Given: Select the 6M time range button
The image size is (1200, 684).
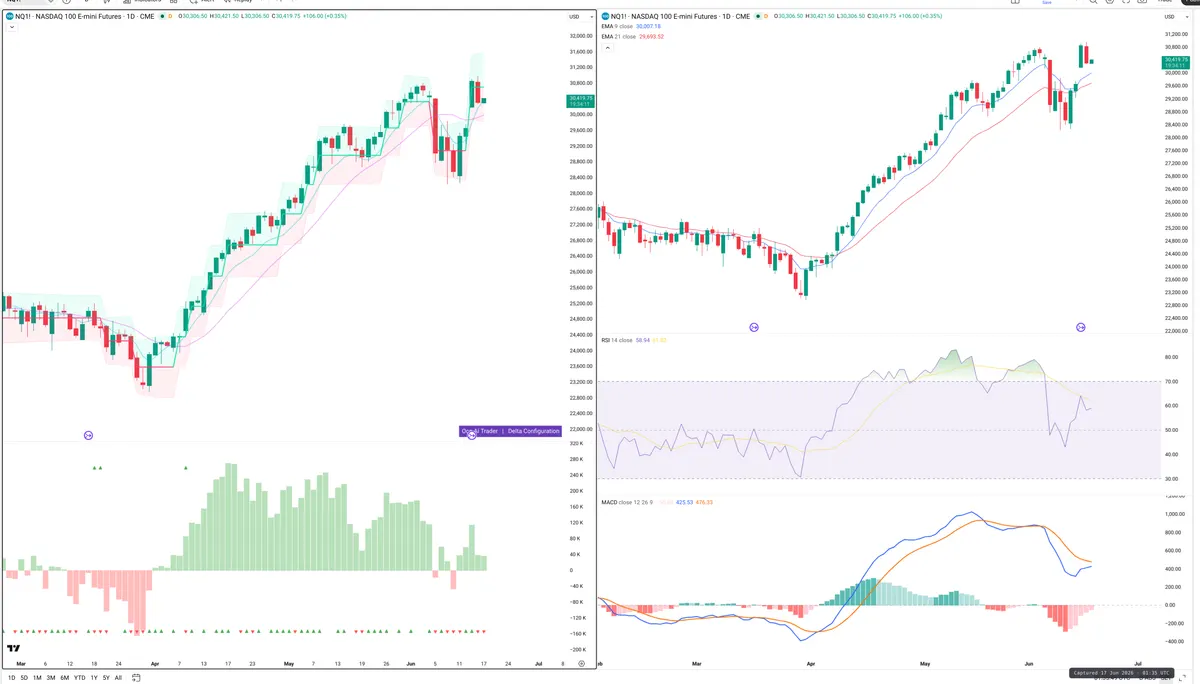Looking at the screenshot, I should (64, 677).
